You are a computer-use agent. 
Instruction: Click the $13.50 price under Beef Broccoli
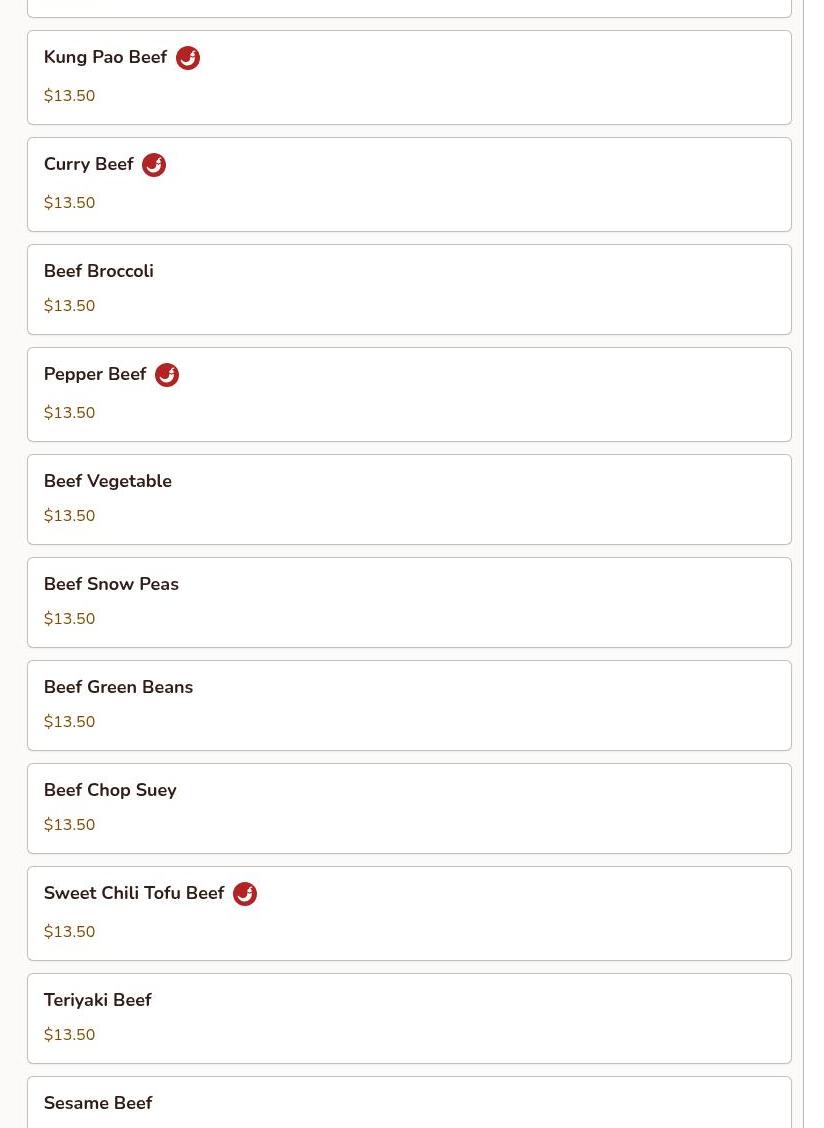click(x=69, y=306)
